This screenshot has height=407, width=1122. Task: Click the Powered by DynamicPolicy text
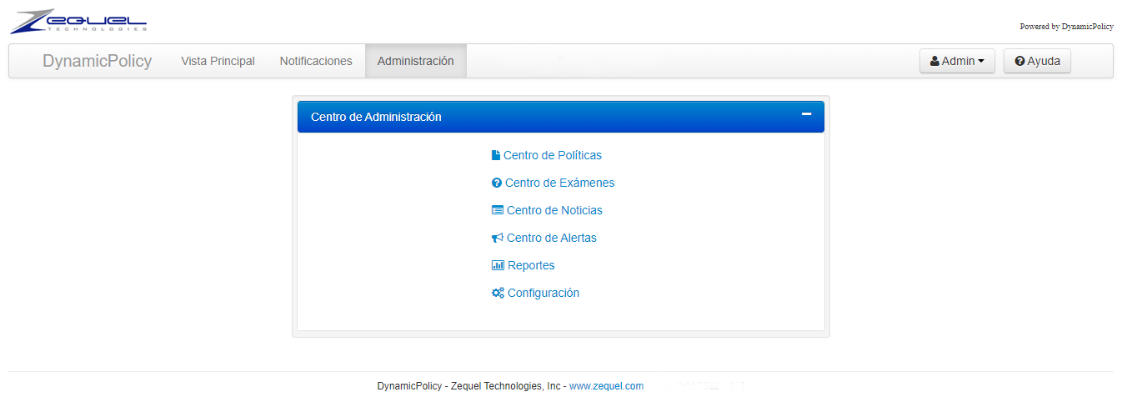click(x=1066, y=26)
